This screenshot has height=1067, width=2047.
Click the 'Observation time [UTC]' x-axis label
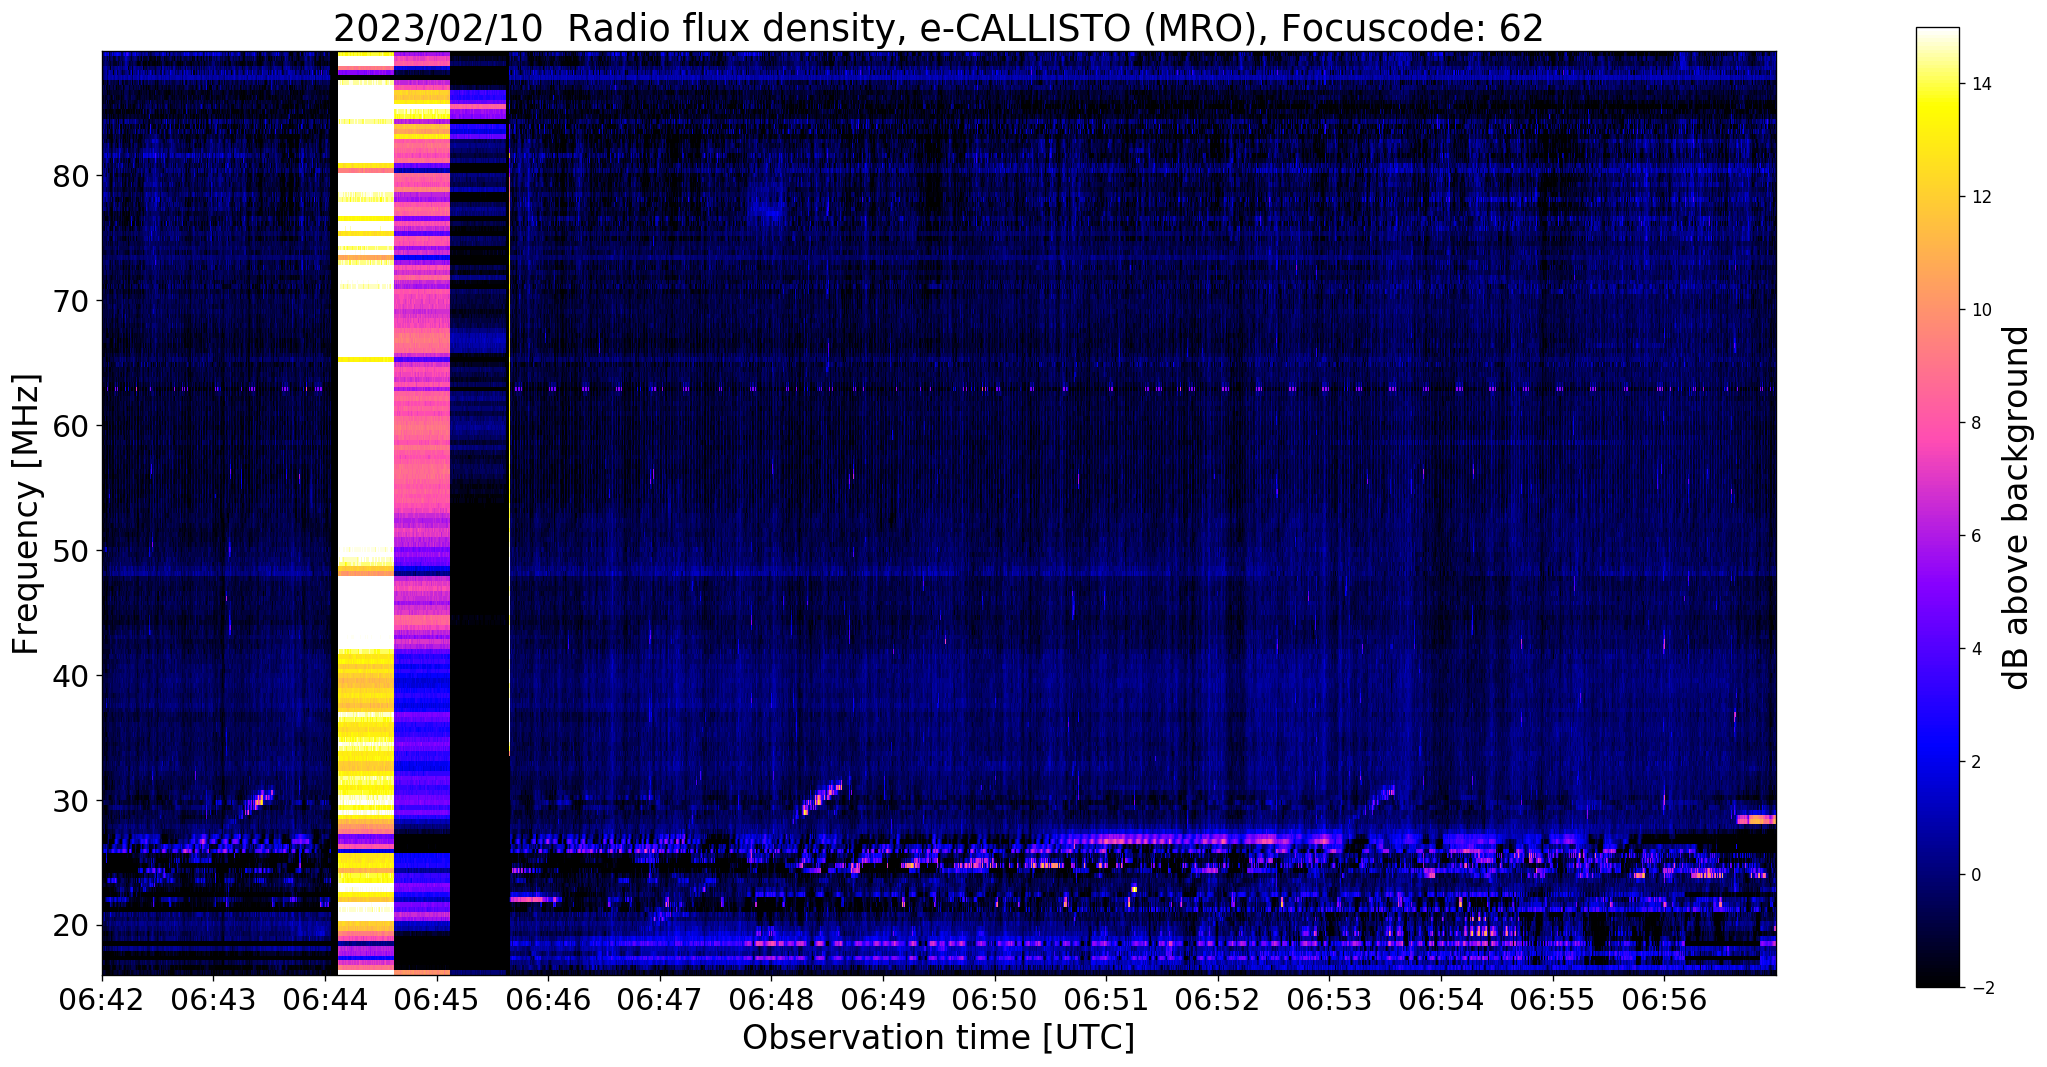[x=938, y=1038]
